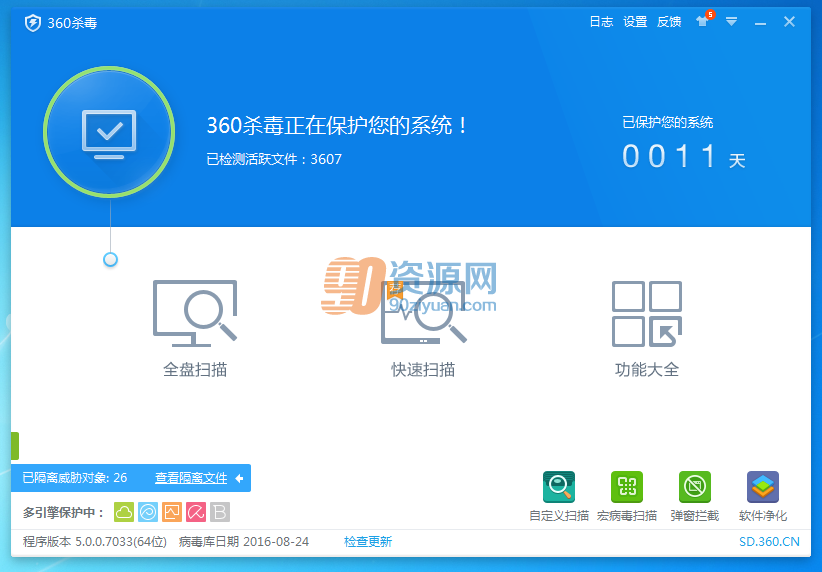Click the 360杀毒 shield logo
This screenshot has height=572, width=822.
33,23
